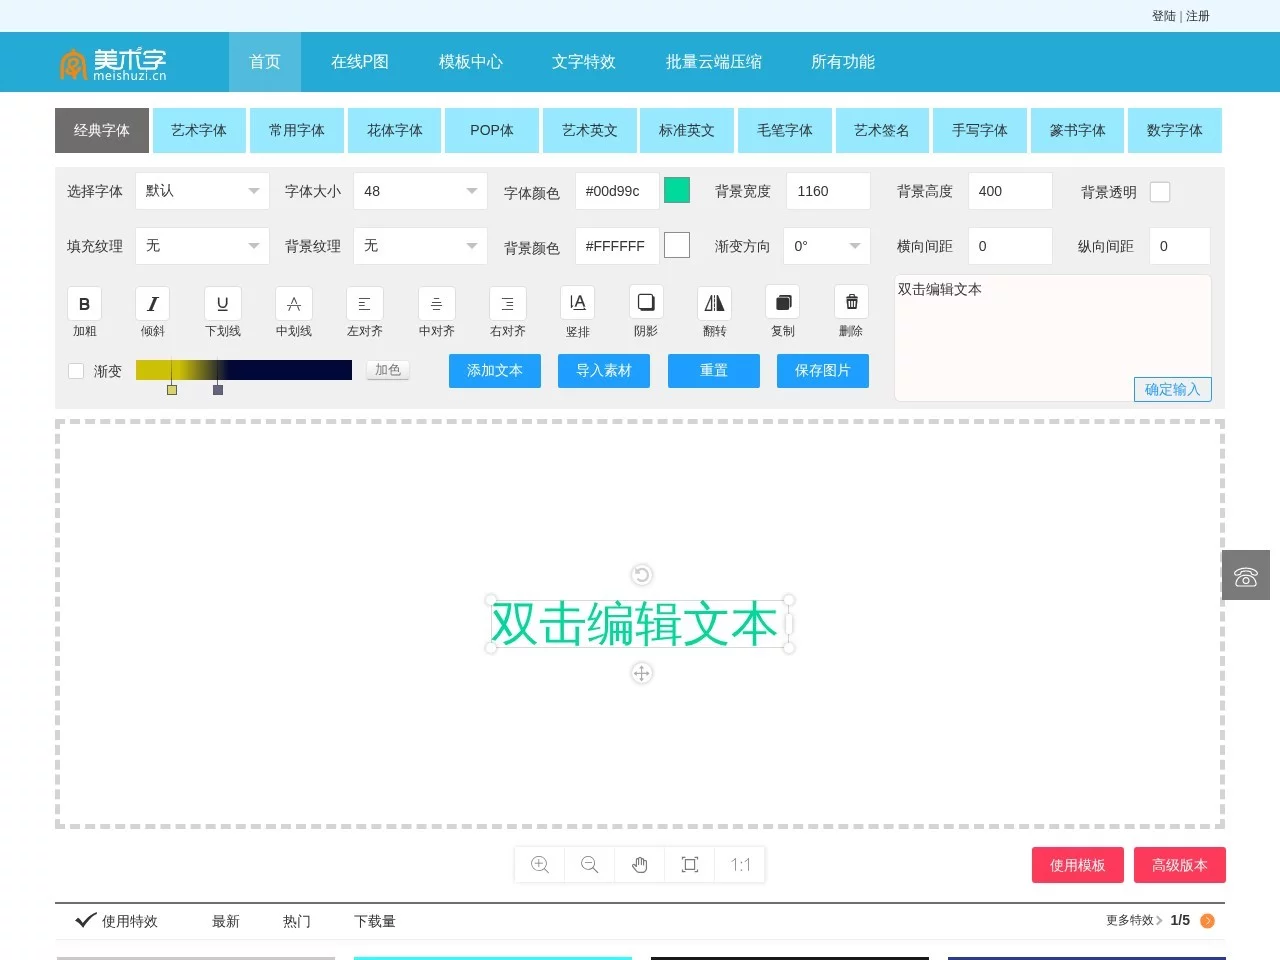Flip the text with the 翻转 tool
The height and width of the screenshot is (960, 1280).
pos(714,311)
